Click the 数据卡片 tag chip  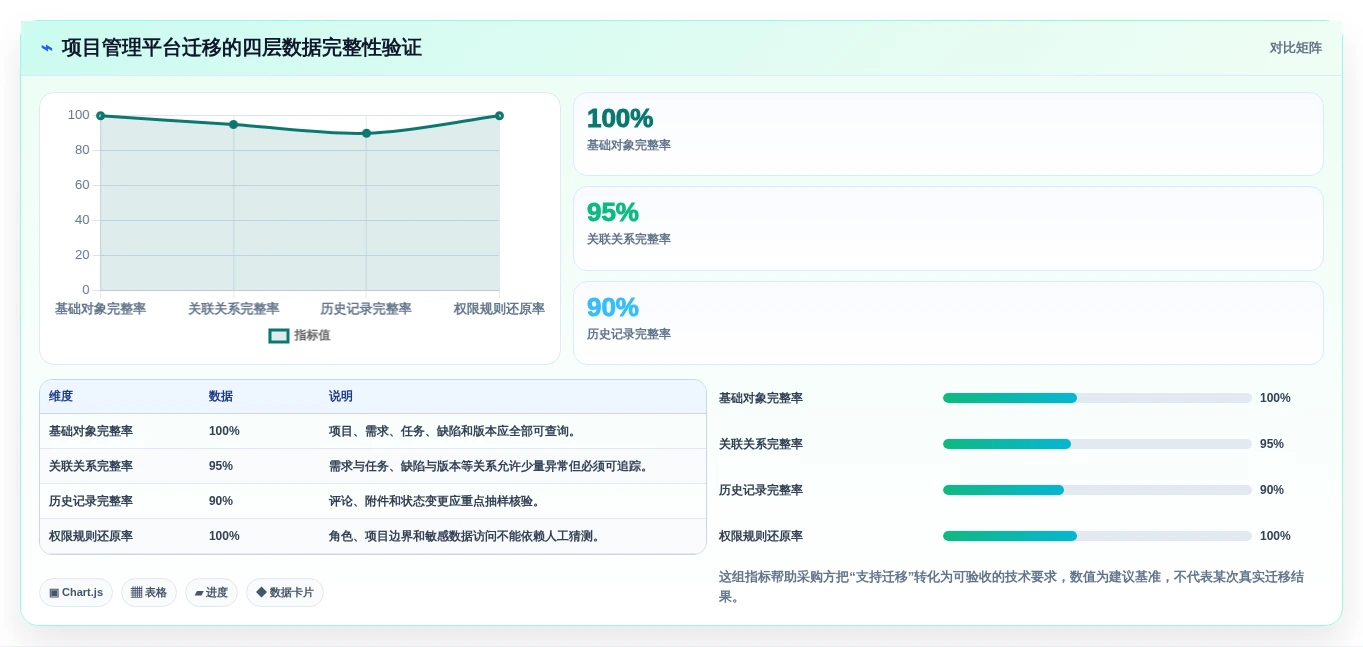coord(285,592)
